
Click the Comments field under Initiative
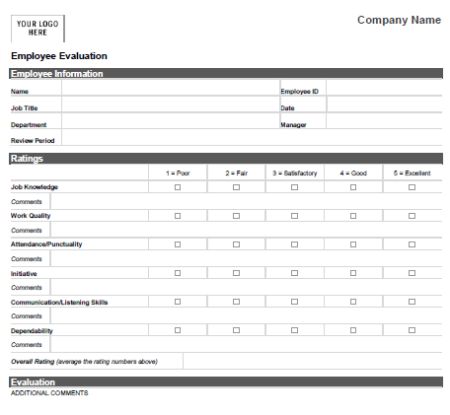coord(246,287)
